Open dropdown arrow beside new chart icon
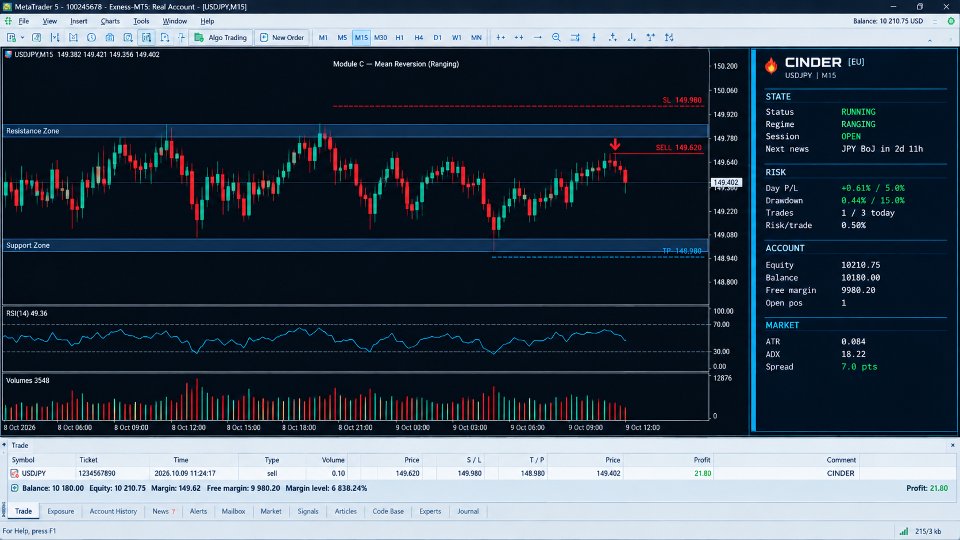The height and width of the screenshot is (540, 960). point(23,37)
